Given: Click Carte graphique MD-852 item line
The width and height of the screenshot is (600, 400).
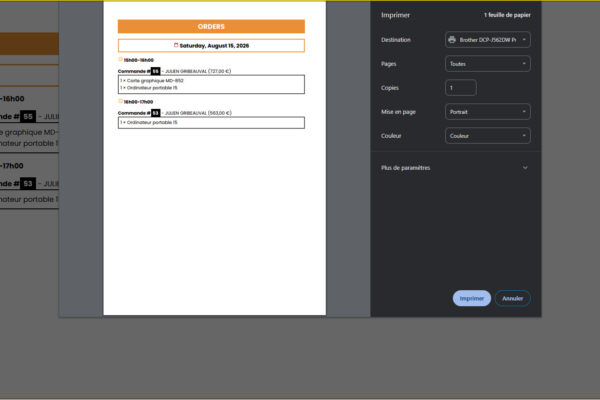Looking at the screenshot, I should point(152,81).
